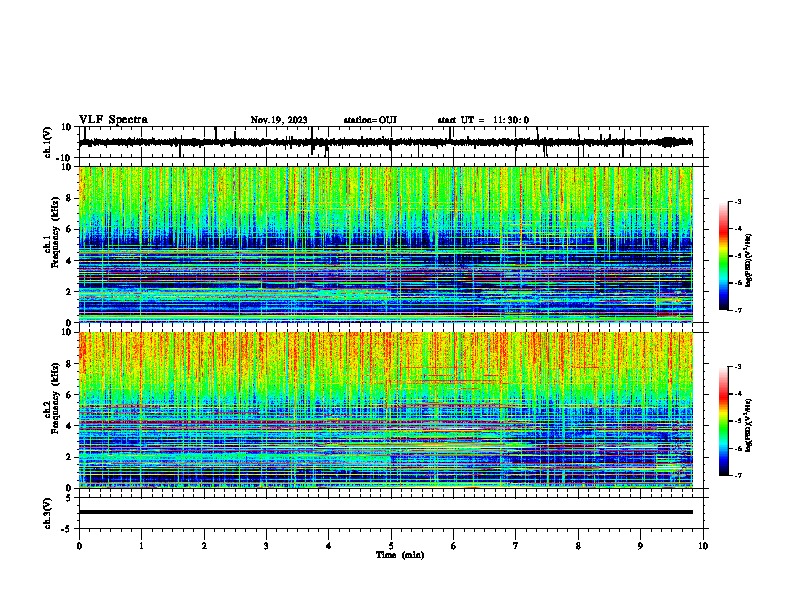Click the time axis tick label "10"
792x612 pixels.
pyautogui.click(x=703, y=546)
